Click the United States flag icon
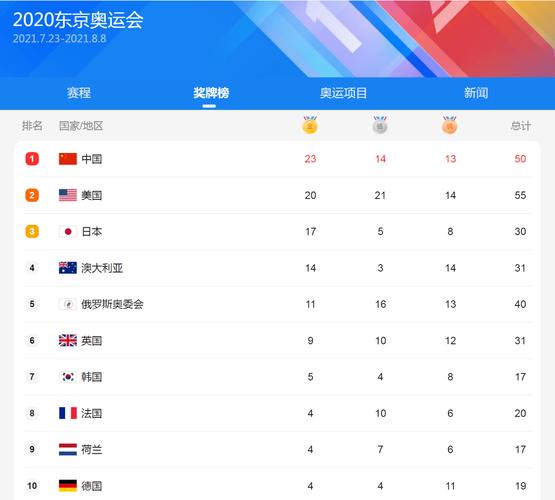Viewport: 555px width, 500px height. tap(68, 195)
